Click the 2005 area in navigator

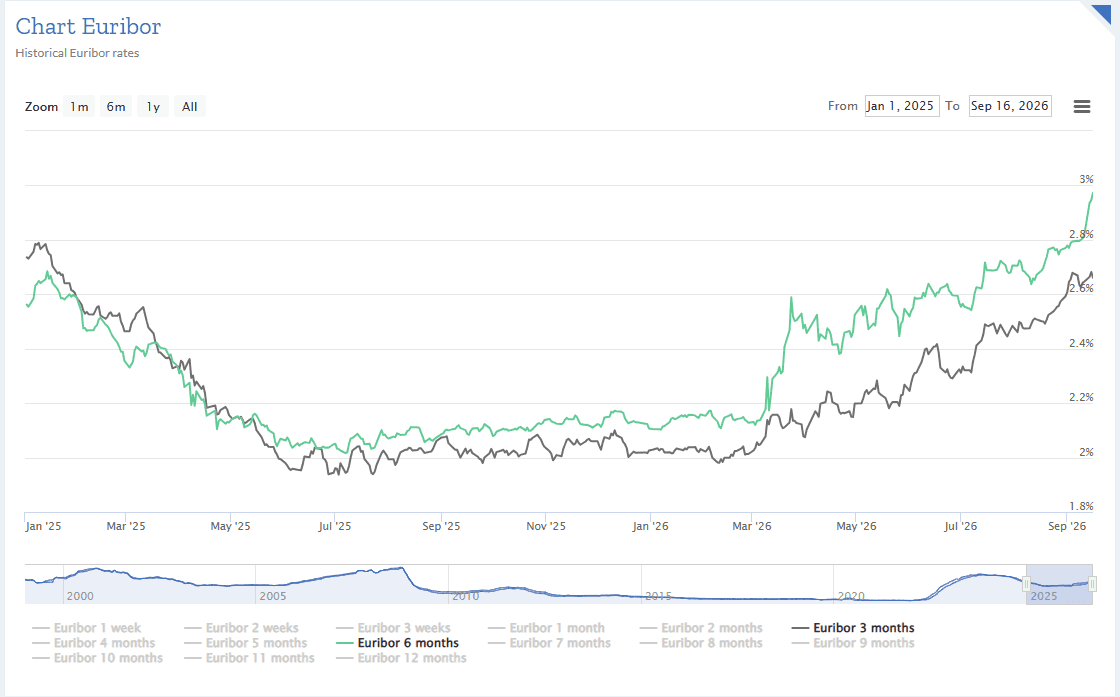click(x=273, y=596)
